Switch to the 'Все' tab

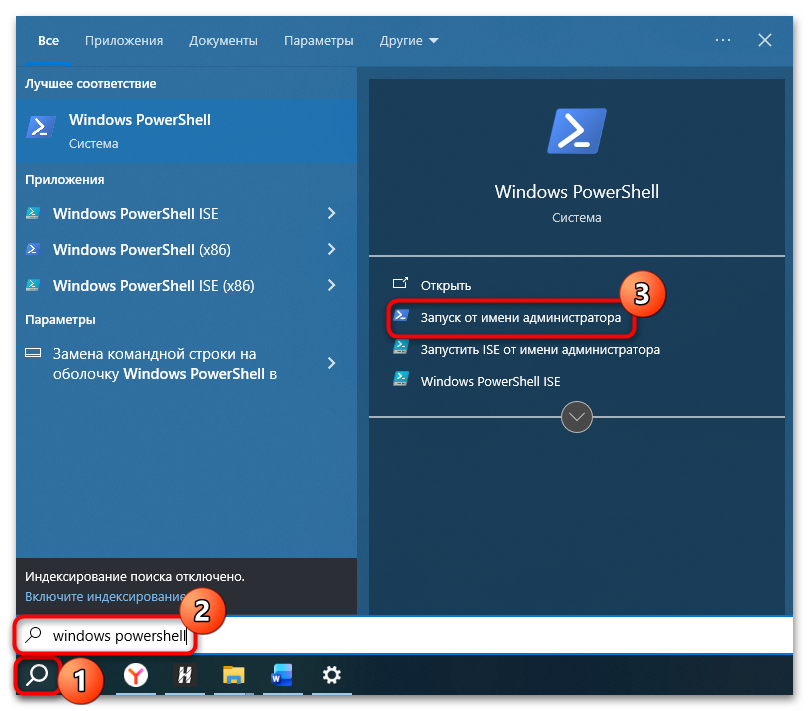click(x=48, y=41)
